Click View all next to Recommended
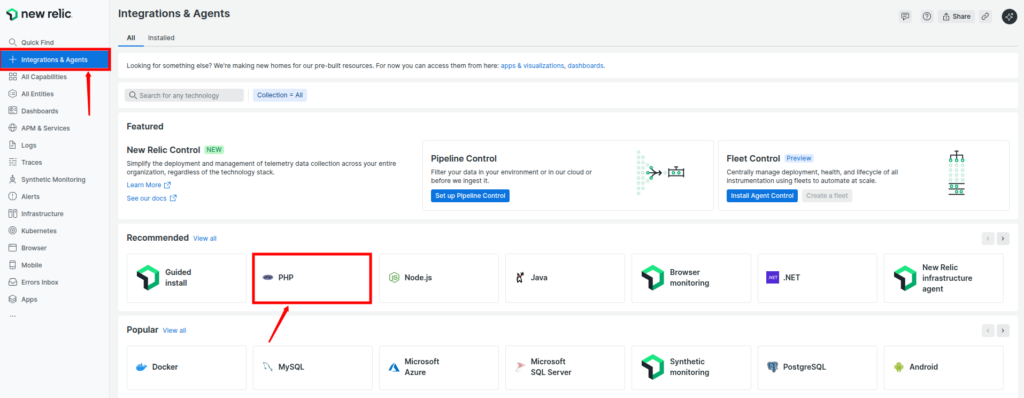This screenshot has width=1024, height=398. pyautogui.click(x=204, y=239)
